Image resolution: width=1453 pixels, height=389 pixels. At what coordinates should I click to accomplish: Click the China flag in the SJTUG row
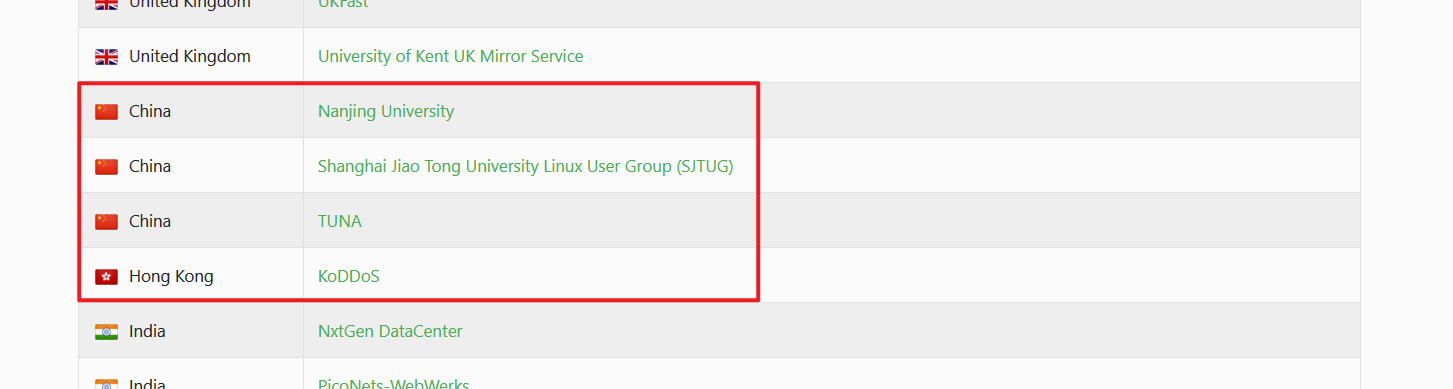point(106,167)
